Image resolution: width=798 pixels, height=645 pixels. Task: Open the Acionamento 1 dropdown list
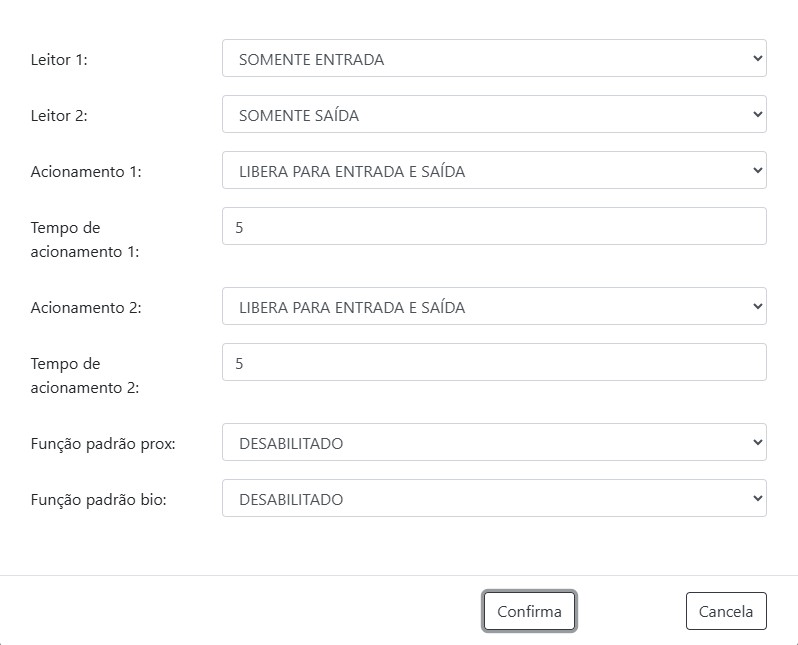click(493, 171)
